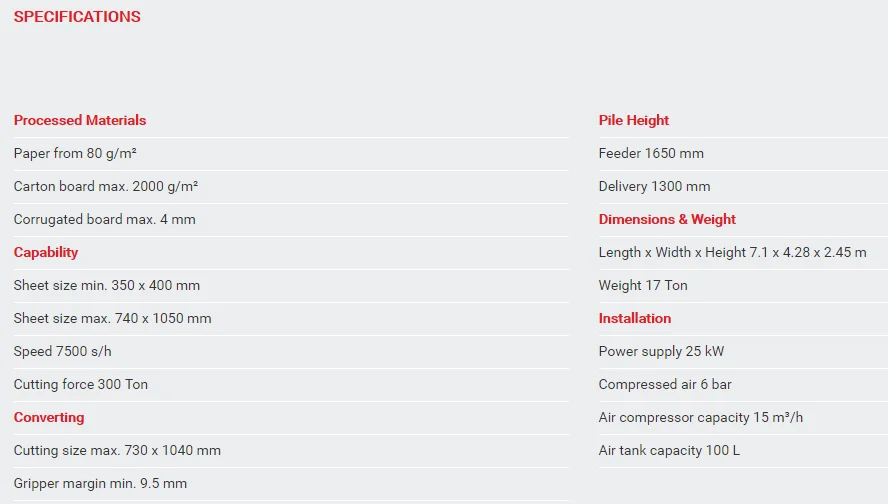
Task: Click the Cutting force 300 Ton row
Action: (x=81, y=384)
